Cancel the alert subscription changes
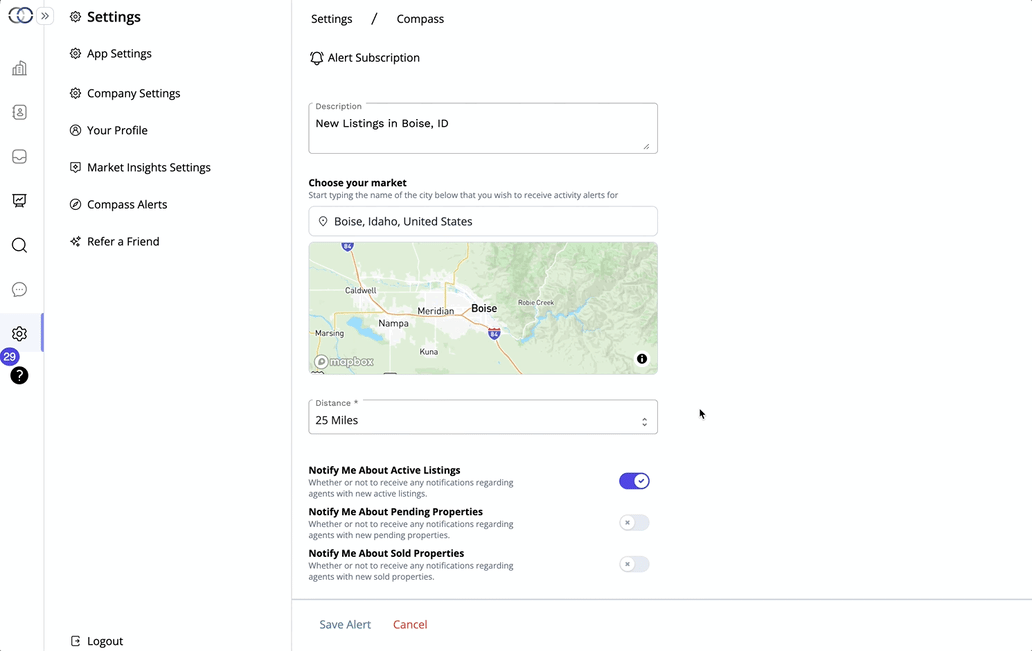The height and width of the screenshot is (651, 1032). pos(409,623)
